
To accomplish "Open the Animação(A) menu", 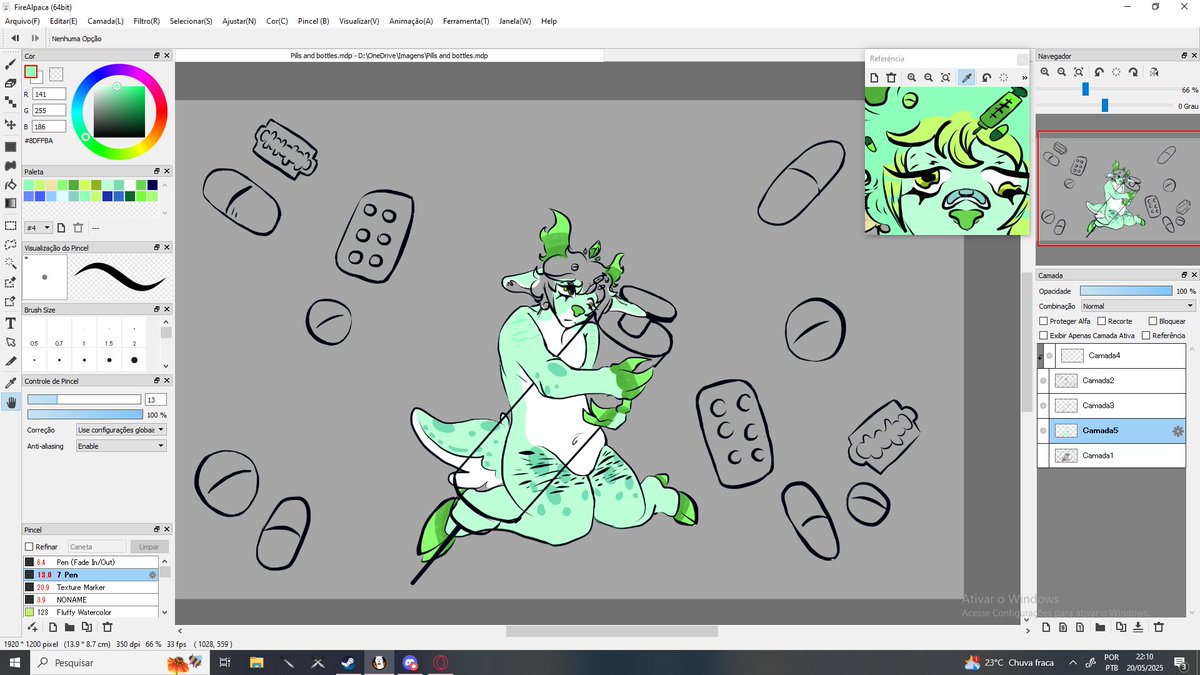I will pyautogui.click(x=410, y=21).
